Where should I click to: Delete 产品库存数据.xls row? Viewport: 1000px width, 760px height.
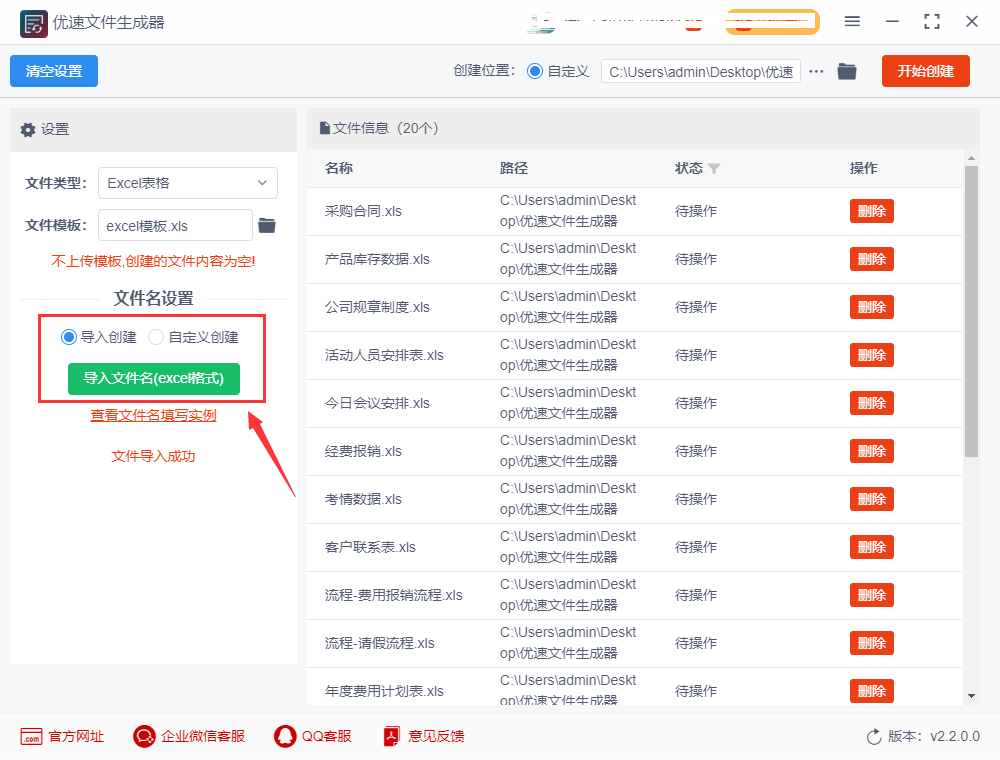point(871,259)
